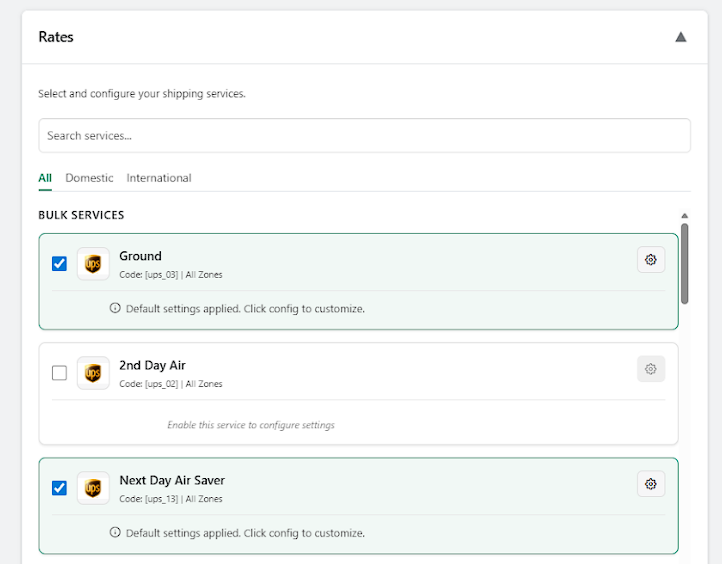
Task: Click the services list scrollbar thumb
Action: (x=684, y=262)
